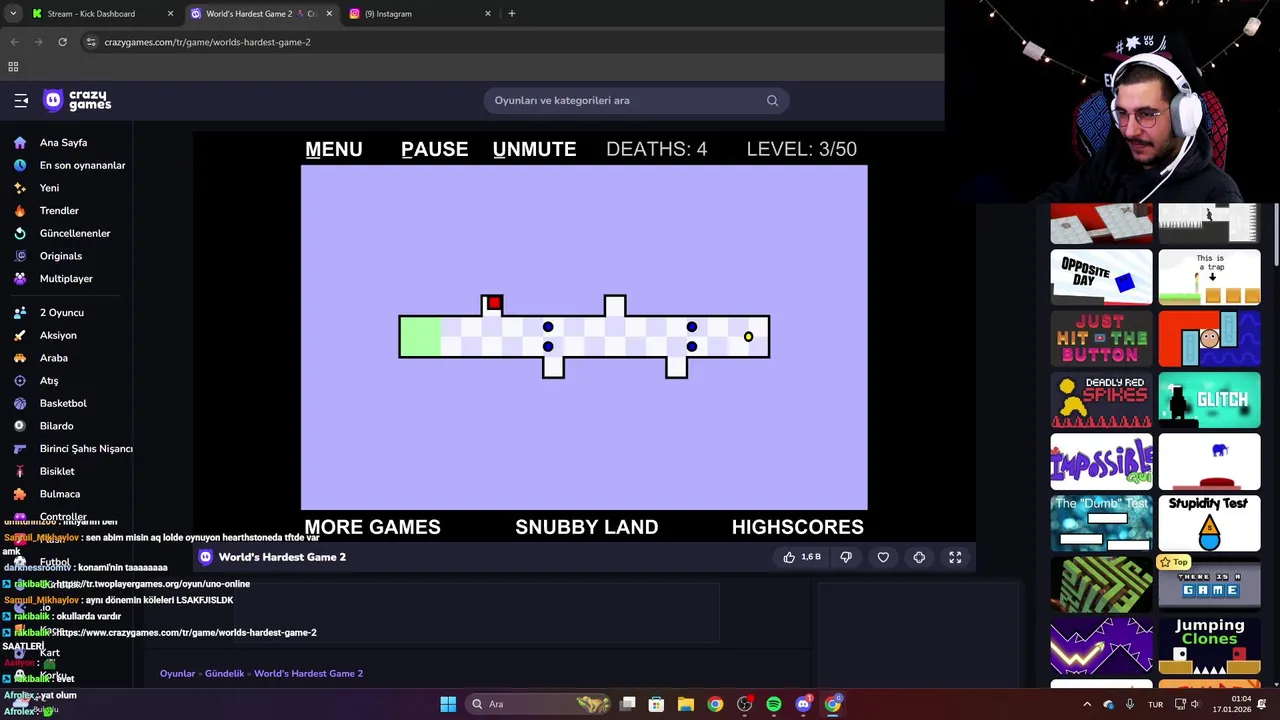Open the Impossible Quiz game thumbnail

[x=1101, y=462]
